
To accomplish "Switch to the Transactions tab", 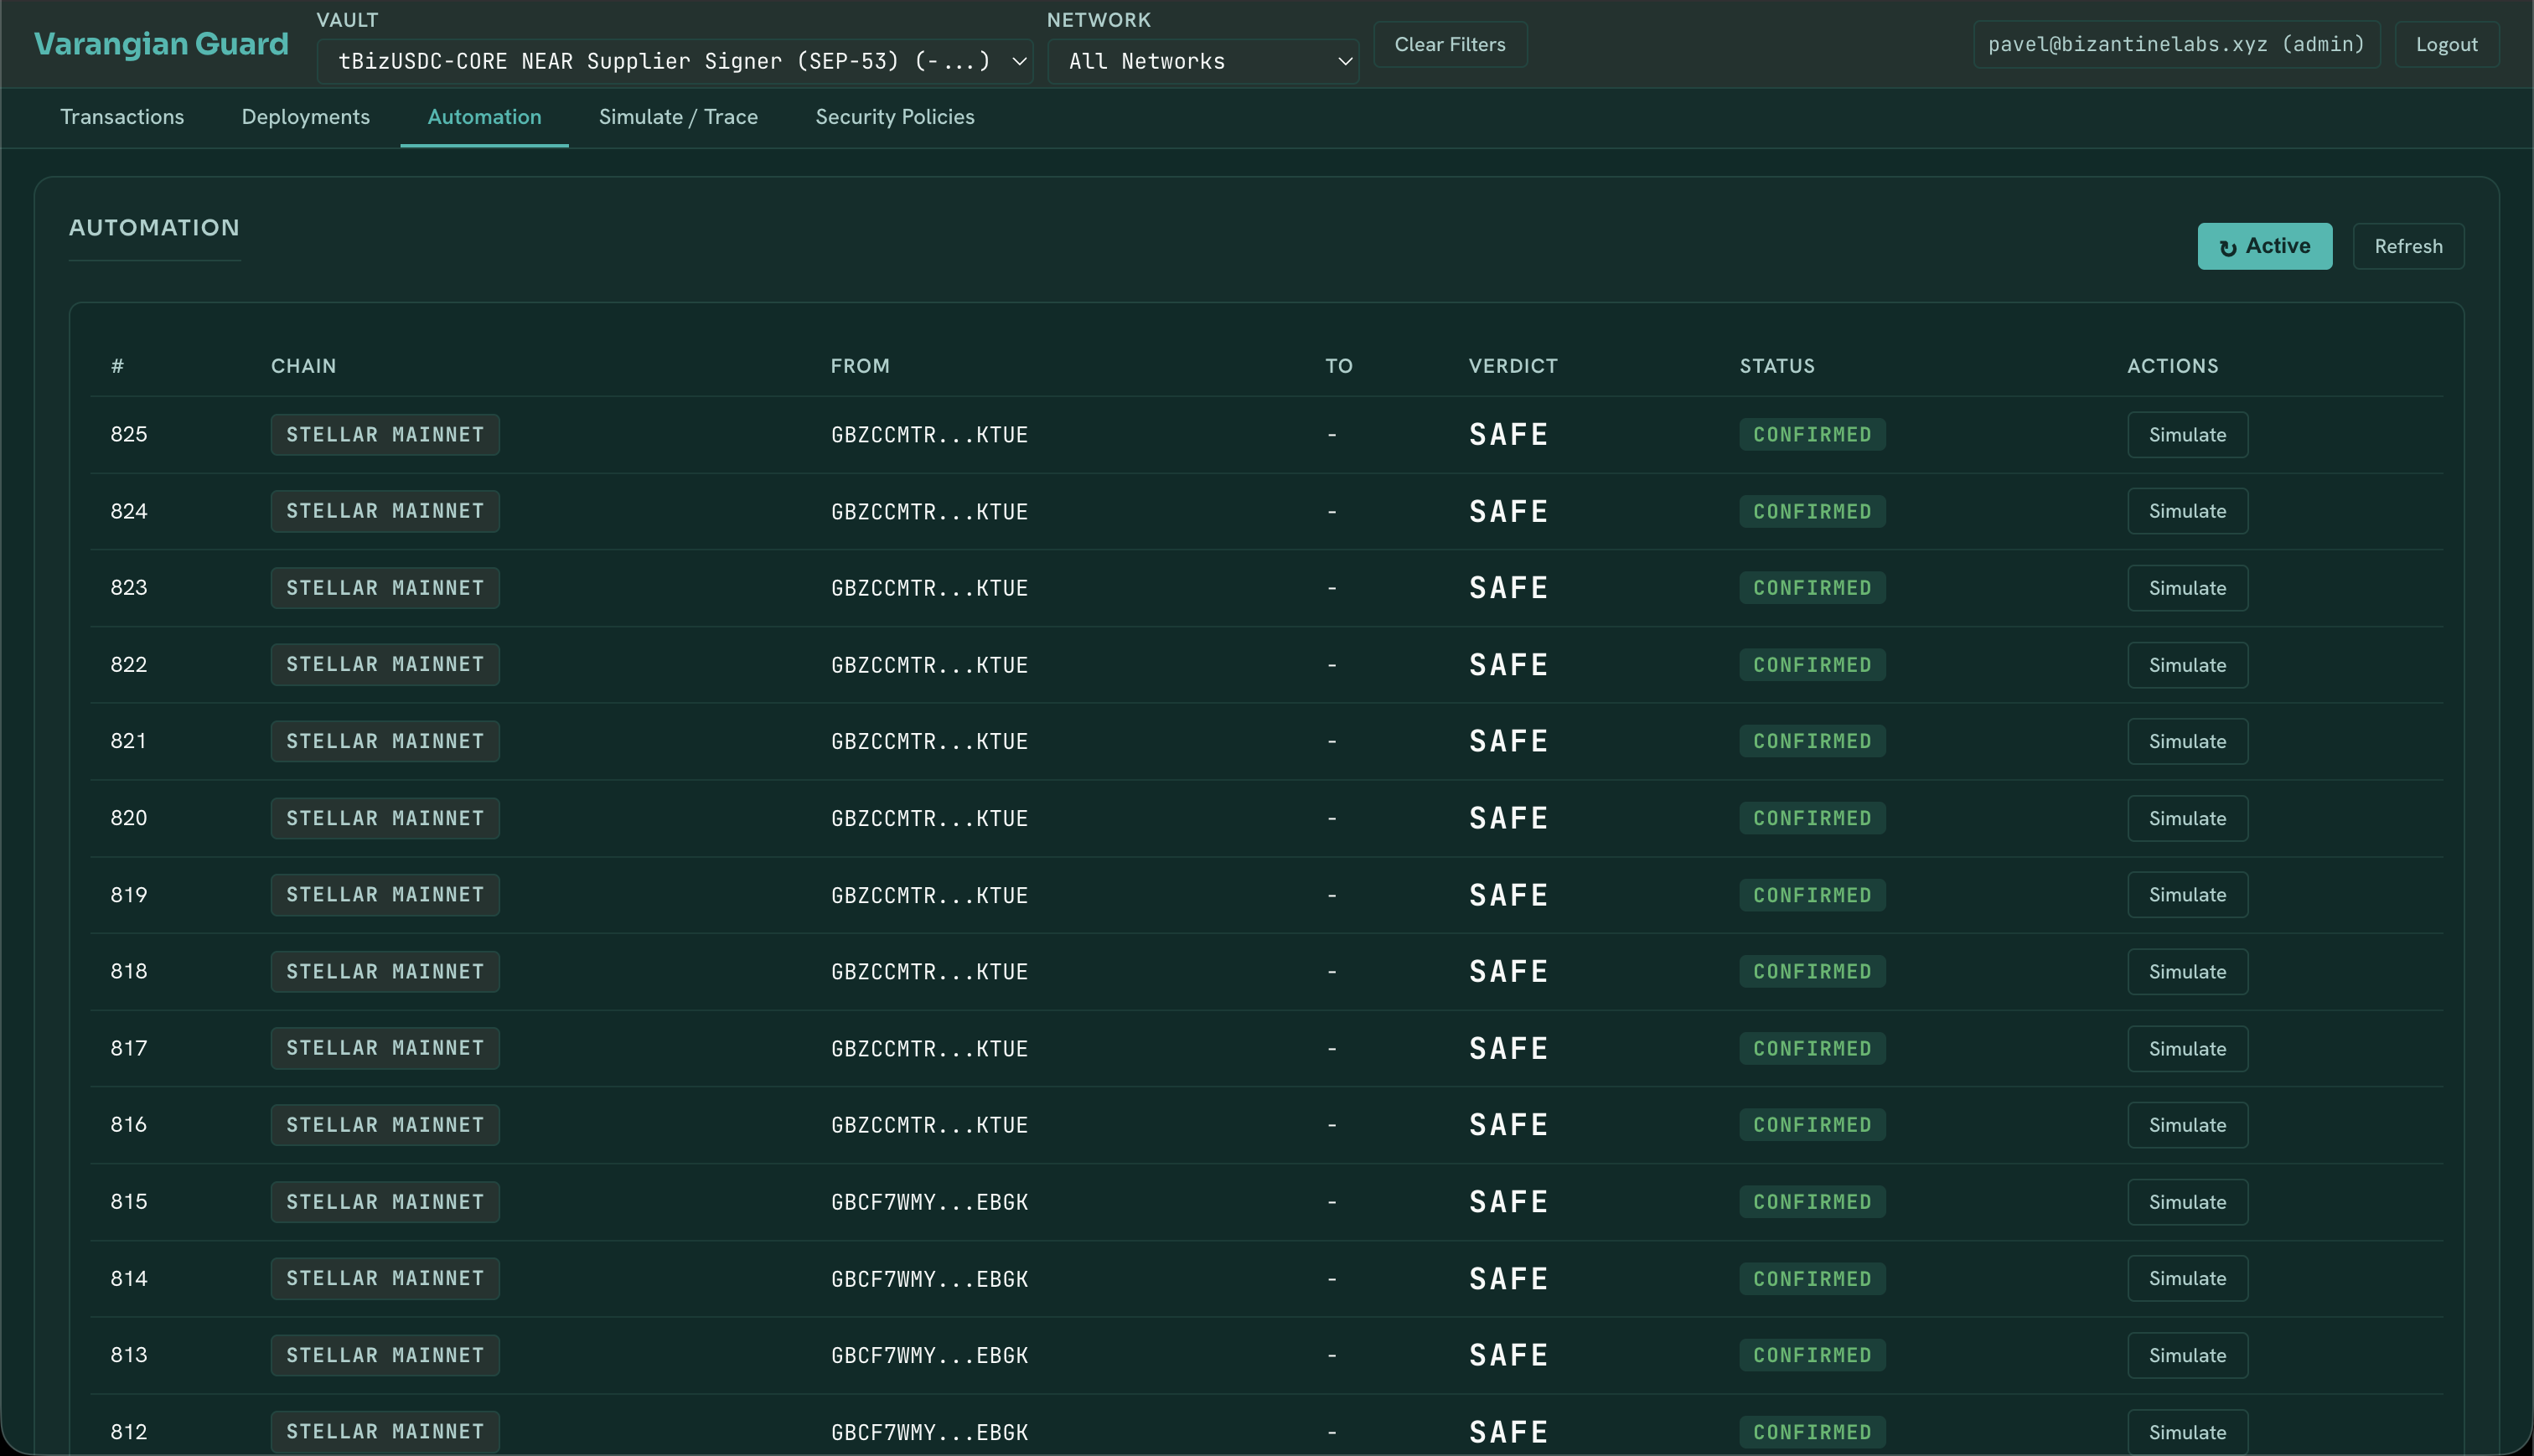I will 122,117.
